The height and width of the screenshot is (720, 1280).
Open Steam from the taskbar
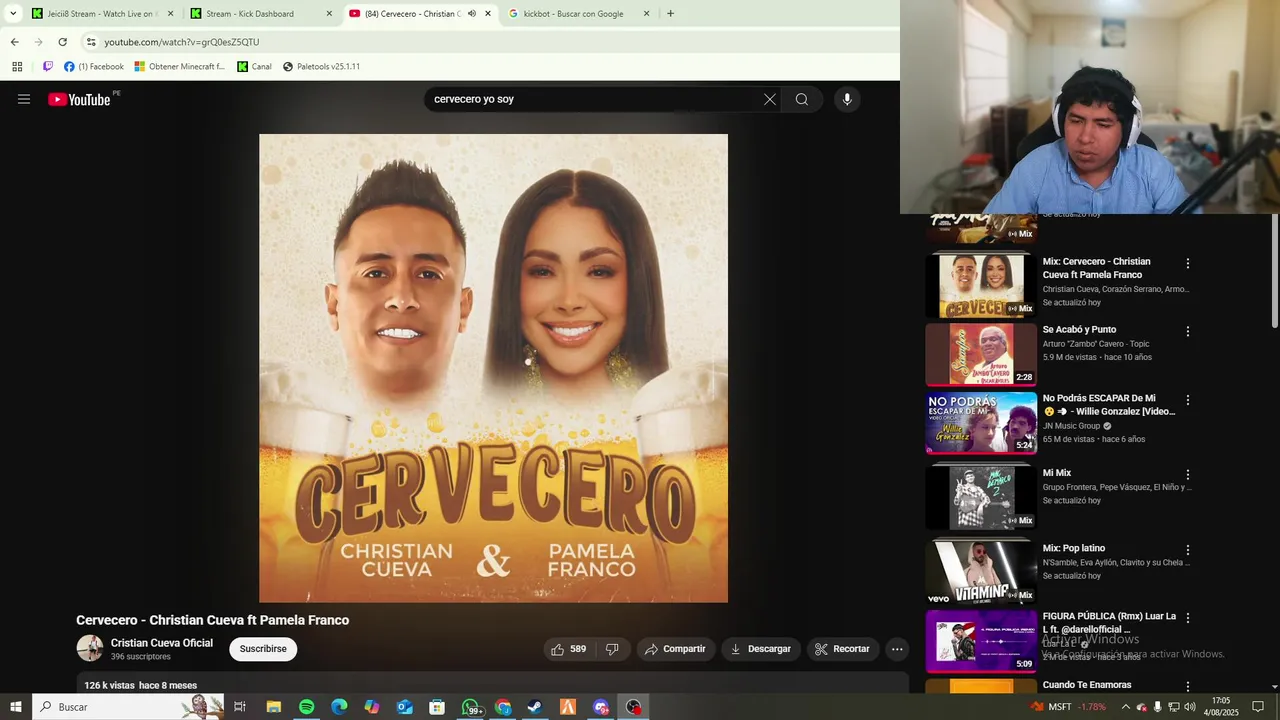pos(535,707)
